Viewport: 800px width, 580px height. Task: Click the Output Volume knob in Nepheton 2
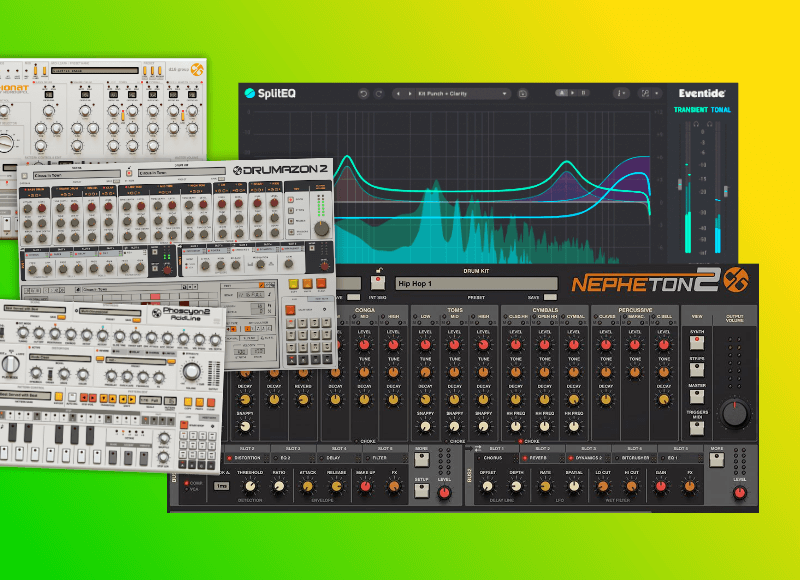pos(735,413)
